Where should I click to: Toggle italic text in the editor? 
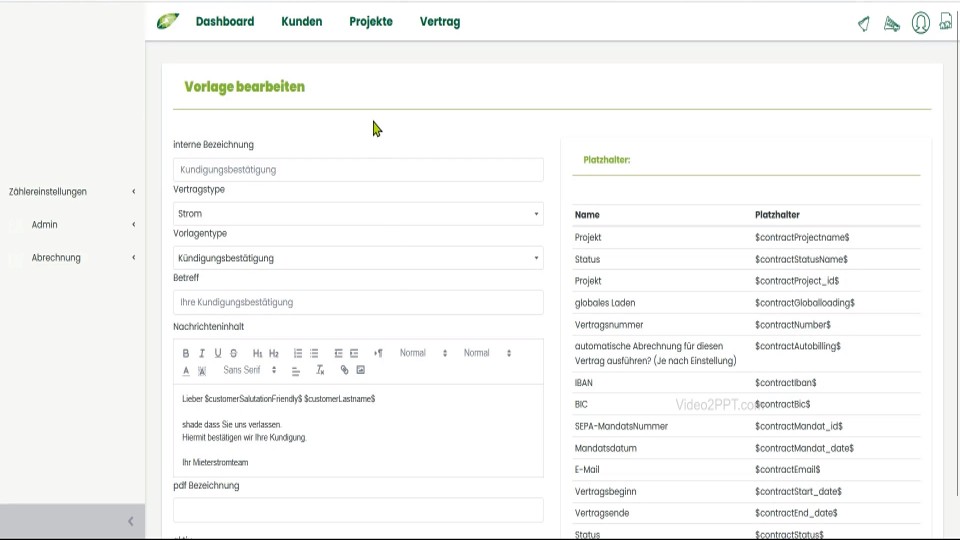click(202, 353)
